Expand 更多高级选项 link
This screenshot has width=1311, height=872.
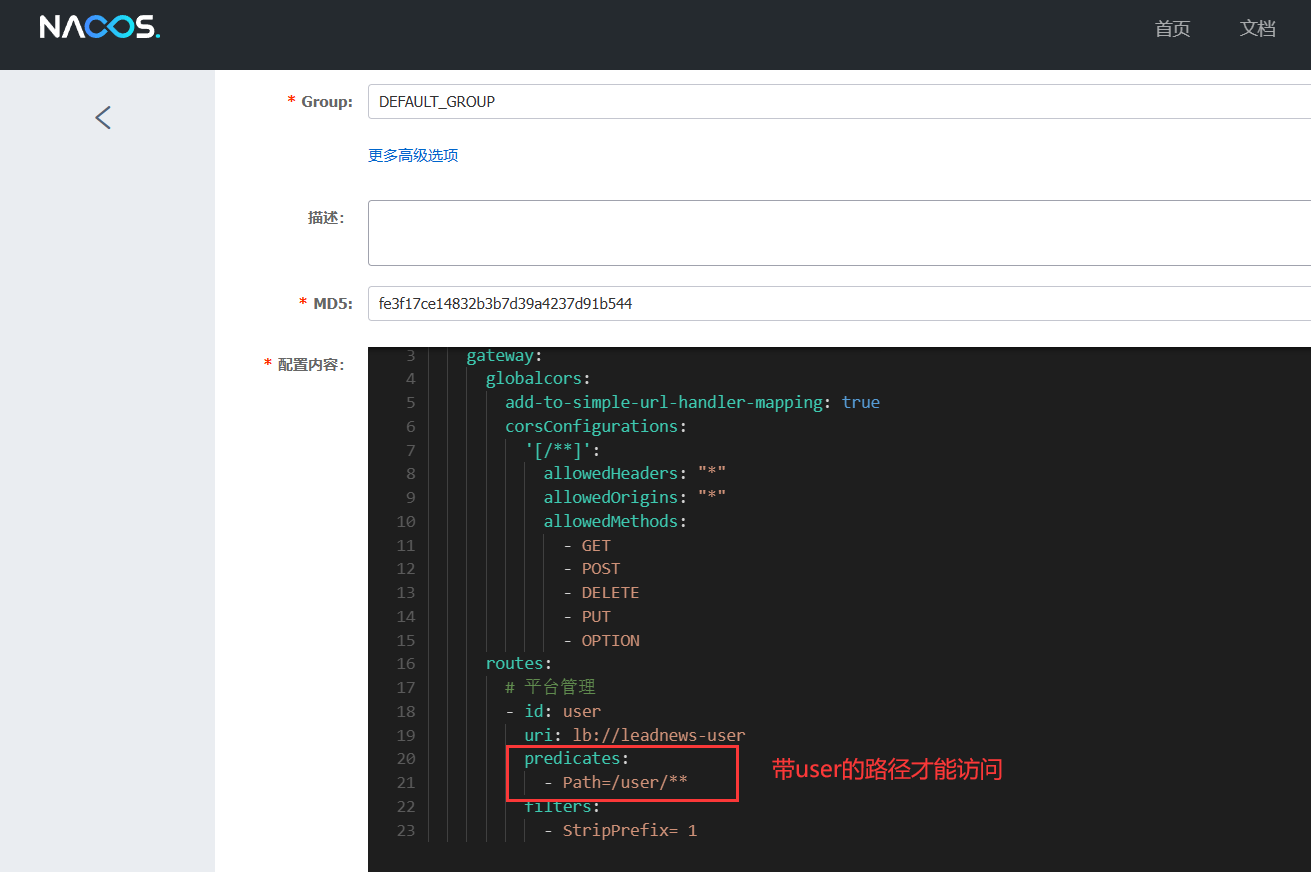[413, 156]
